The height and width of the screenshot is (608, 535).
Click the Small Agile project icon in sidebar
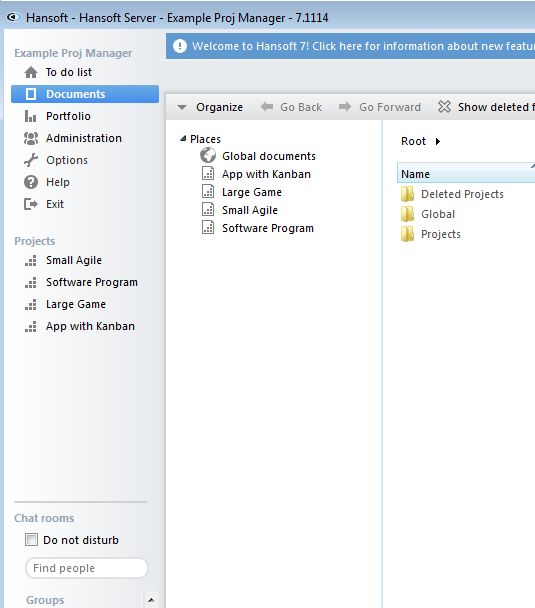[31, 261]
